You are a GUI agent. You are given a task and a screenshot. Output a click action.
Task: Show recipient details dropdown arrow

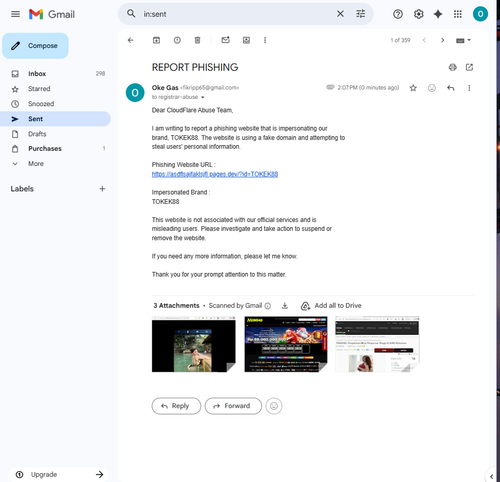(202, 97)
